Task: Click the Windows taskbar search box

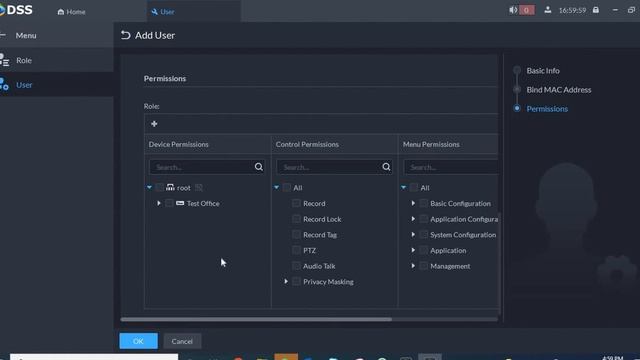Action: (94, 357)
